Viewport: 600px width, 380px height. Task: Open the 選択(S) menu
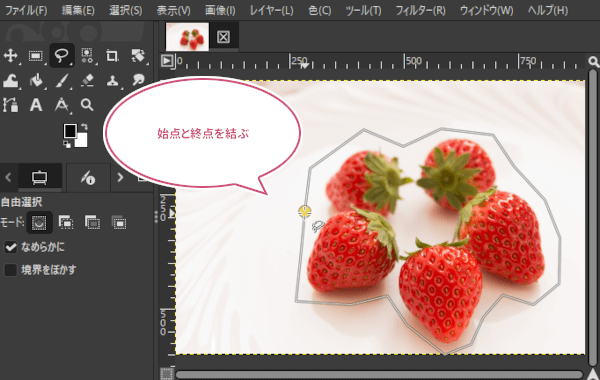coord(126,10)
